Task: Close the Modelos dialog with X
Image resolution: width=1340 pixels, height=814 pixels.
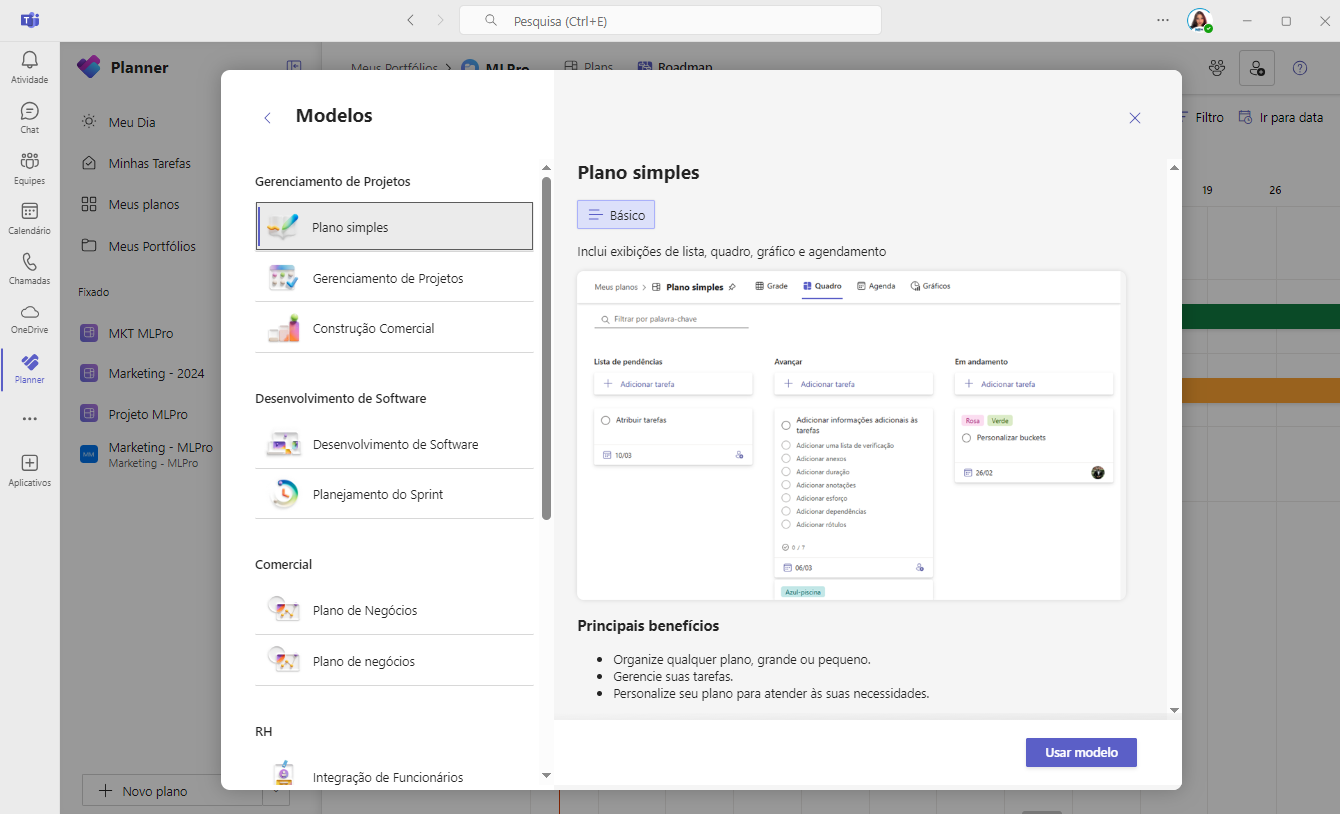Action: point(1135,118)
